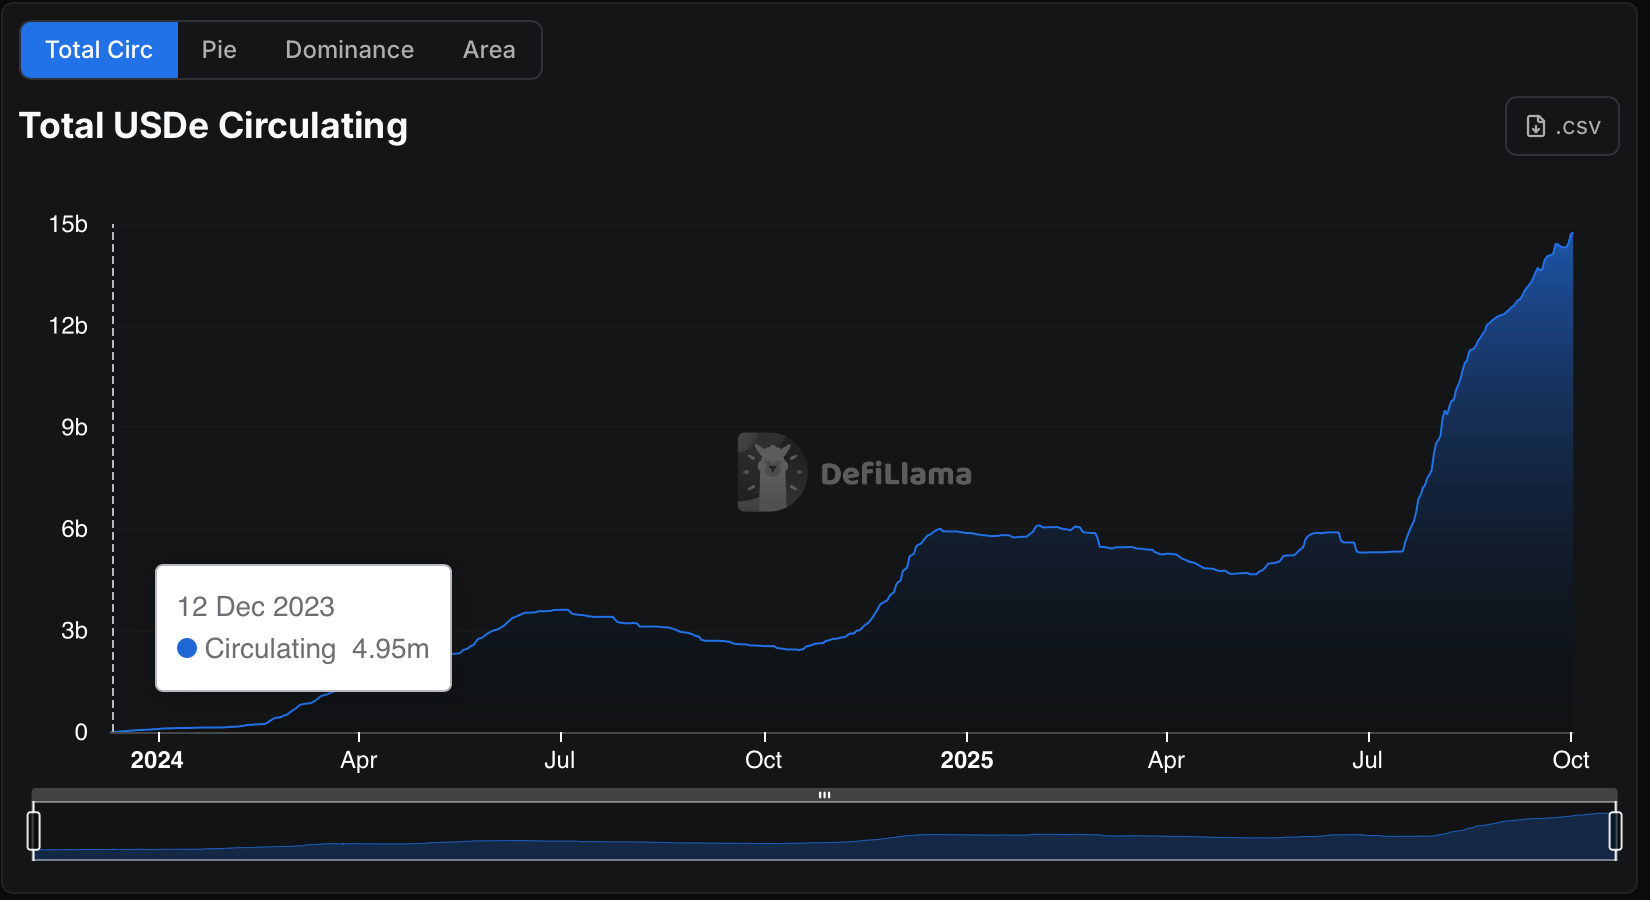Click the 2025 x-axis label
1650x900 pixels.
[966, 760]
